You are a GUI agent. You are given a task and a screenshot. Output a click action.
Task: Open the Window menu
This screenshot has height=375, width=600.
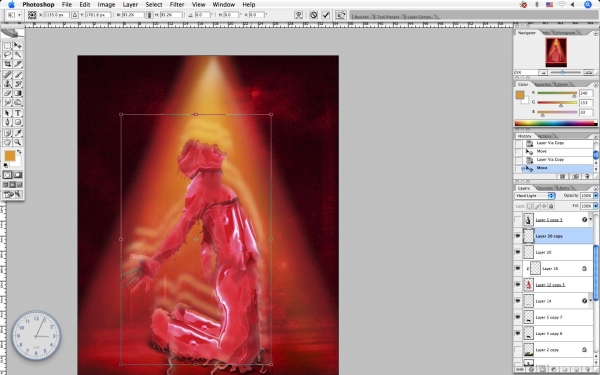click(223, 5)
